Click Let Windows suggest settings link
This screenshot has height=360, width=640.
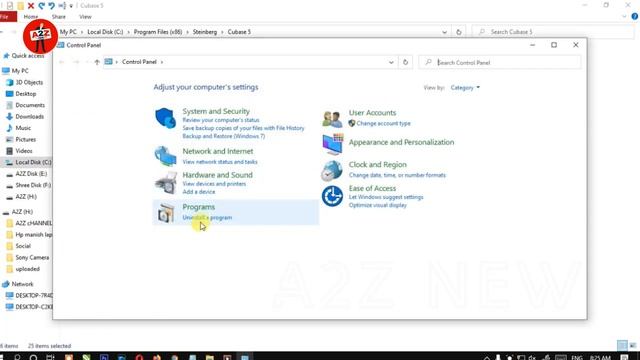click(386, 197)
